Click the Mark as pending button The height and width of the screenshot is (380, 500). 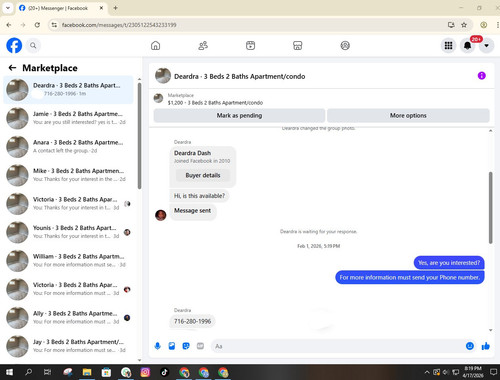(x=239, y=115)
